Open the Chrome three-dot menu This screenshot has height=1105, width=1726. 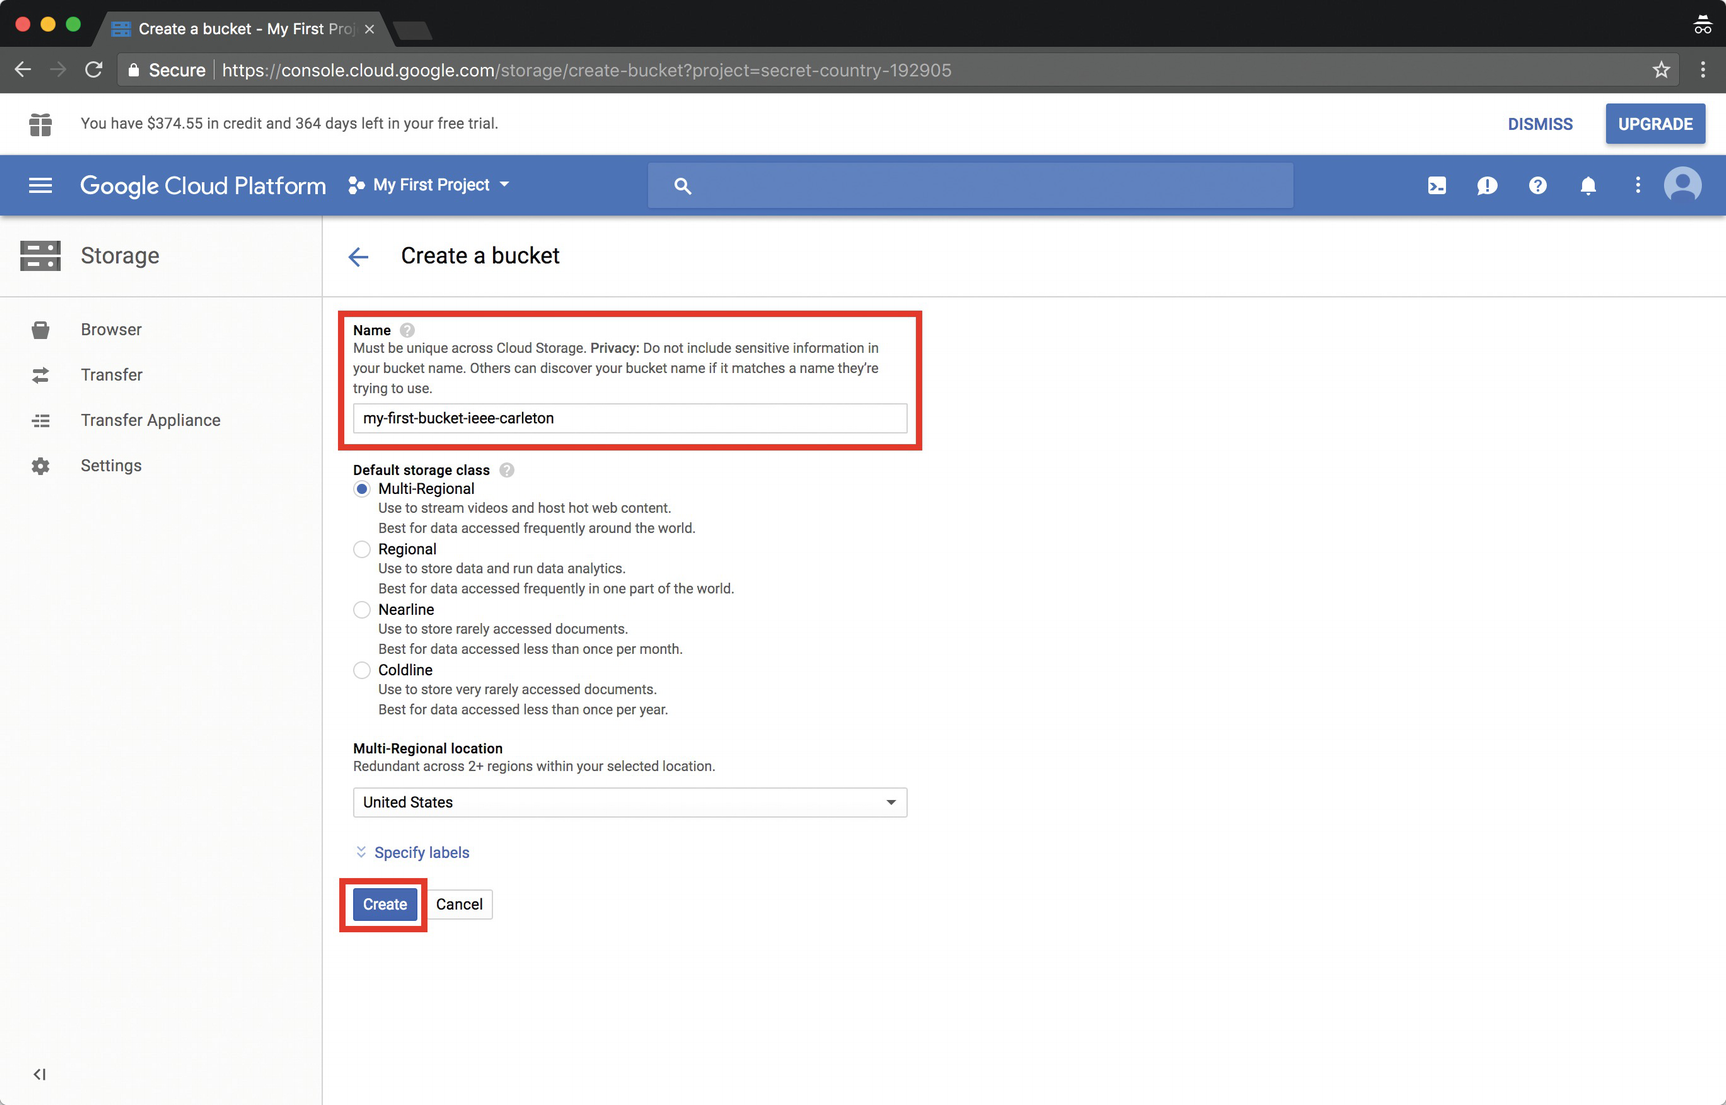[x=1703, y=70]
